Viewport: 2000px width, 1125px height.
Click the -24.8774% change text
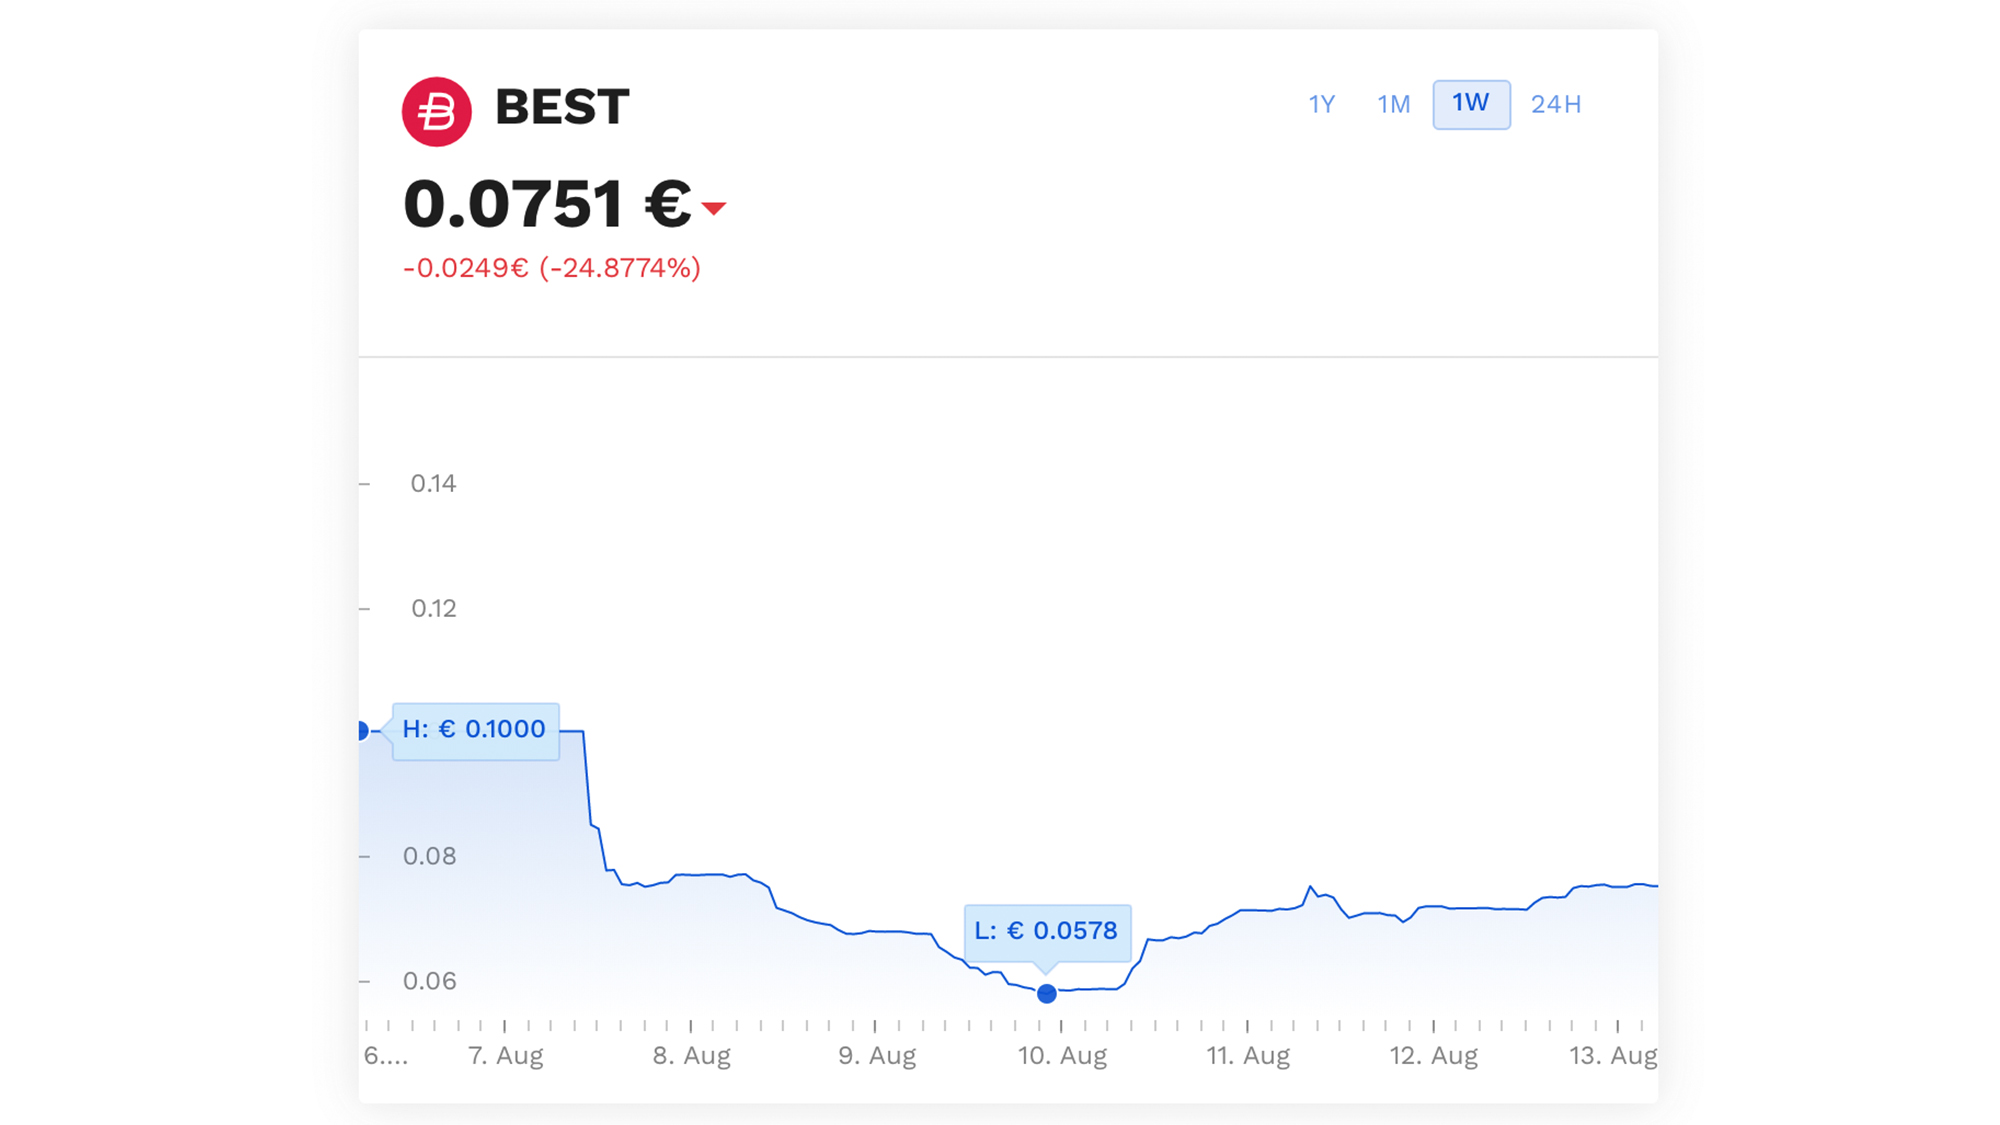pos(617,267)
